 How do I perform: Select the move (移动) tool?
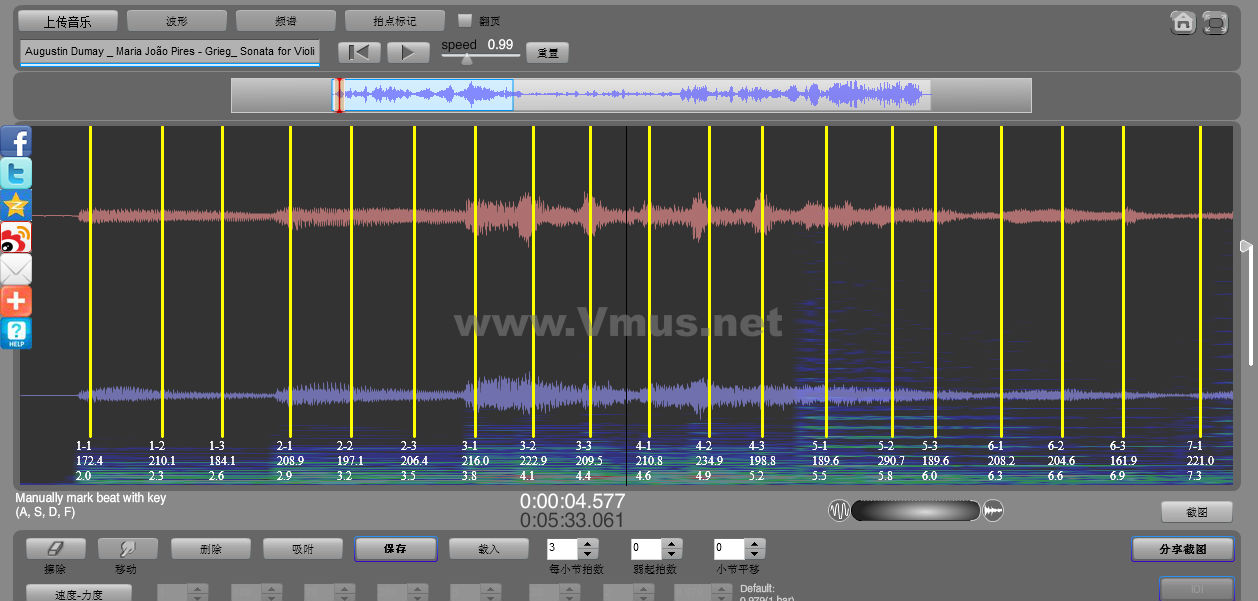[x=127, y=549]
